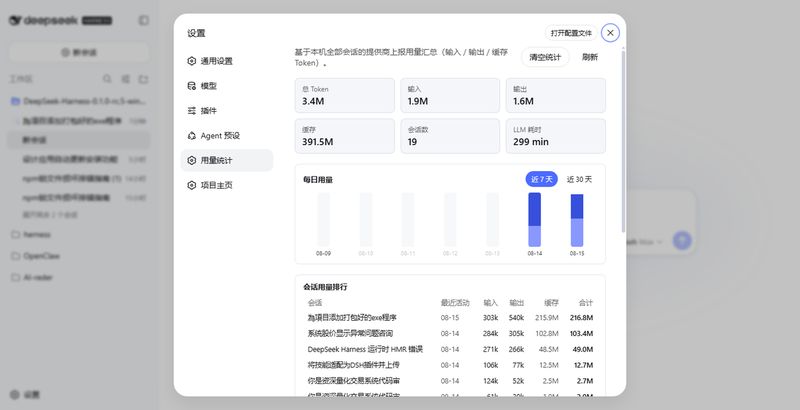Click the 输入 1.9M card
This screenshot has width=800, height=410.
click(450, 95)
